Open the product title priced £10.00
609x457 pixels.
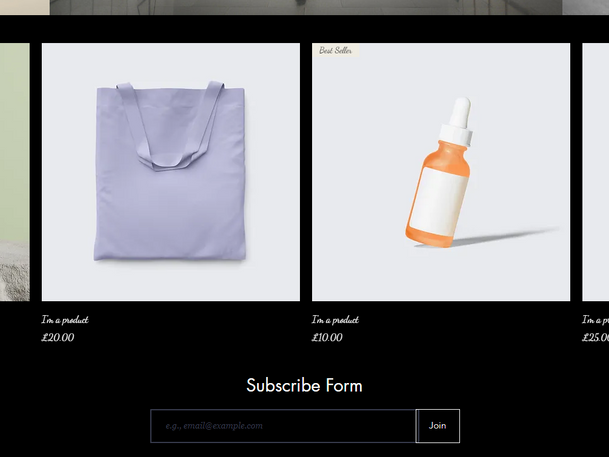(335, 320)
